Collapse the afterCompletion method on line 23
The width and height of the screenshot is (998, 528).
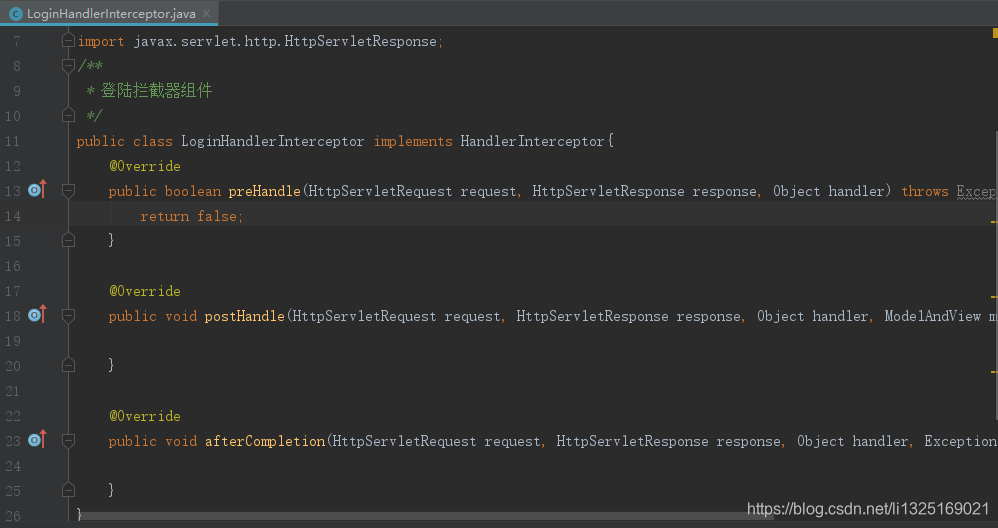click(68, 440)
